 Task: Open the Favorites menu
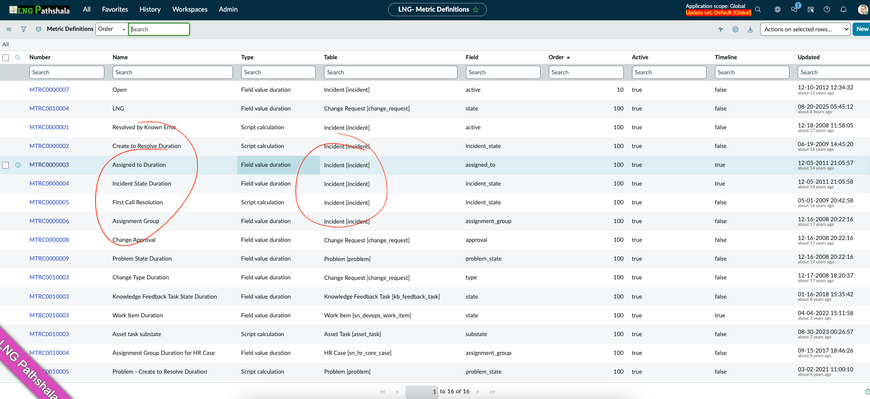[x=115, y=9]
